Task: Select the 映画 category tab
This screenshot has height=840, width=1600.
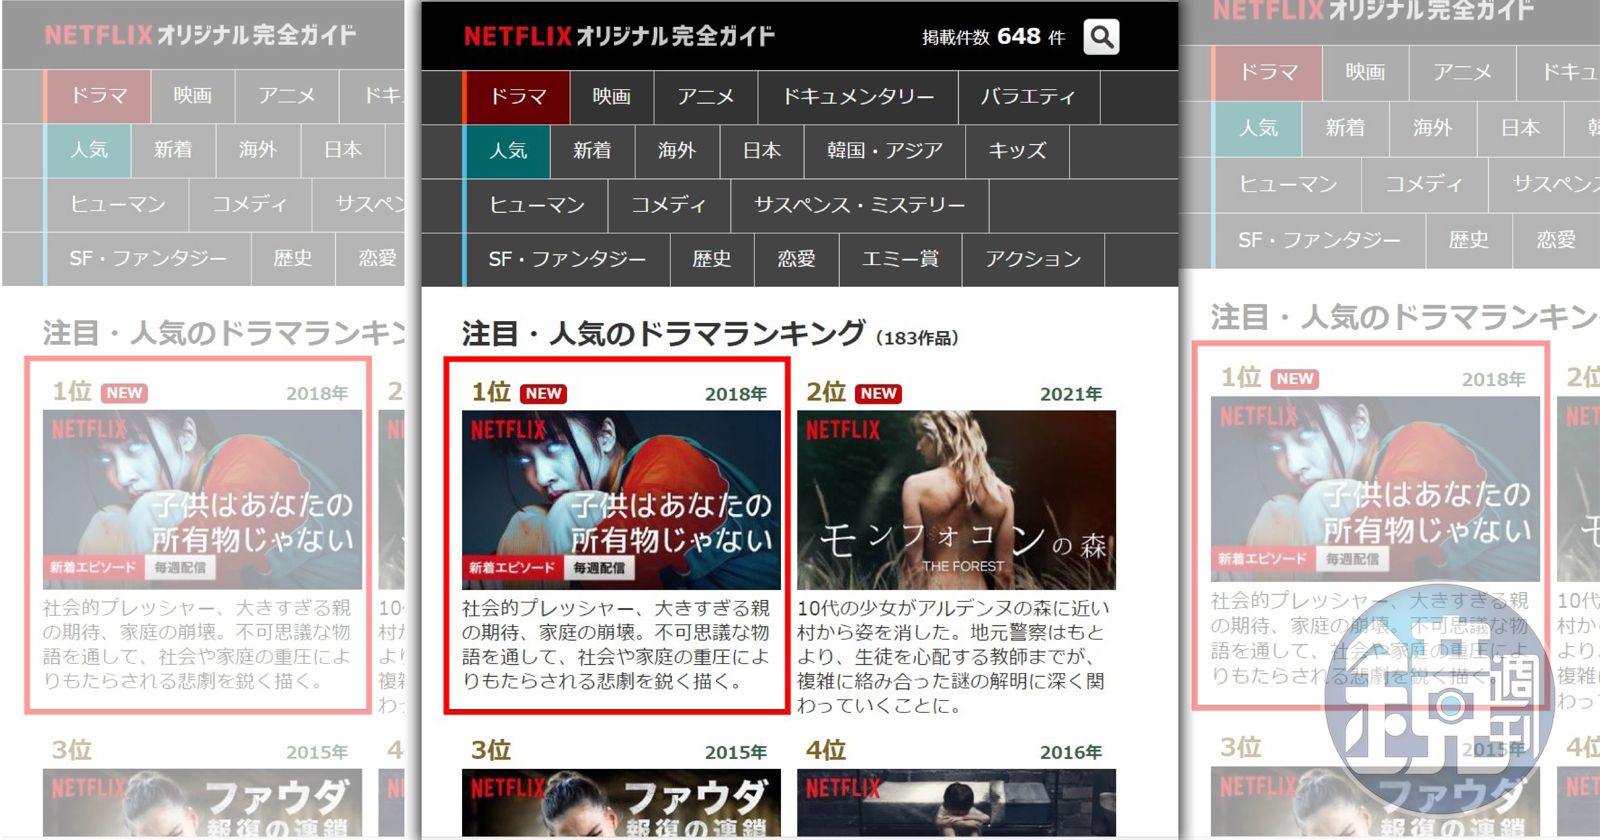Action: (611, 97)
